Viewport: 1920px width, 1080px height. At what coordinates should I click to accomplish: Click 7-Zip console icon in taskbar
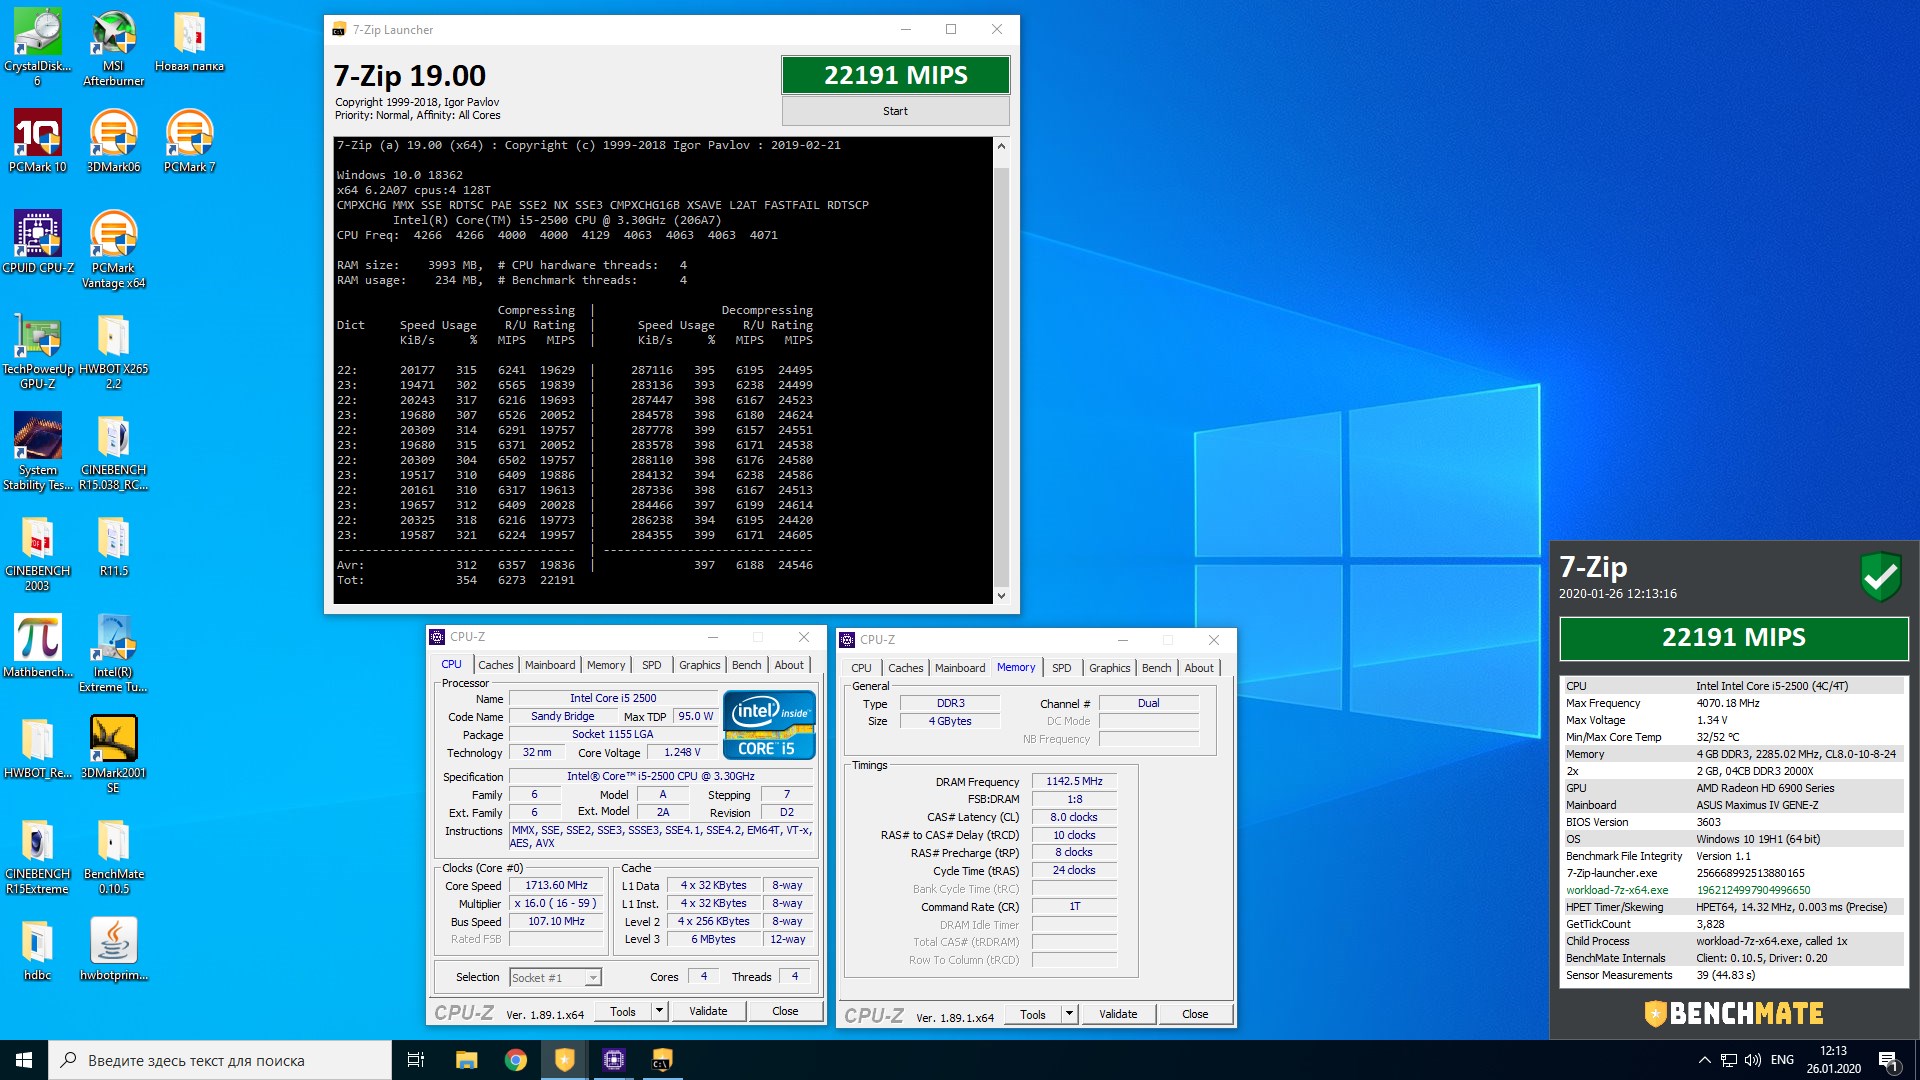click(x=662, y=1060)
